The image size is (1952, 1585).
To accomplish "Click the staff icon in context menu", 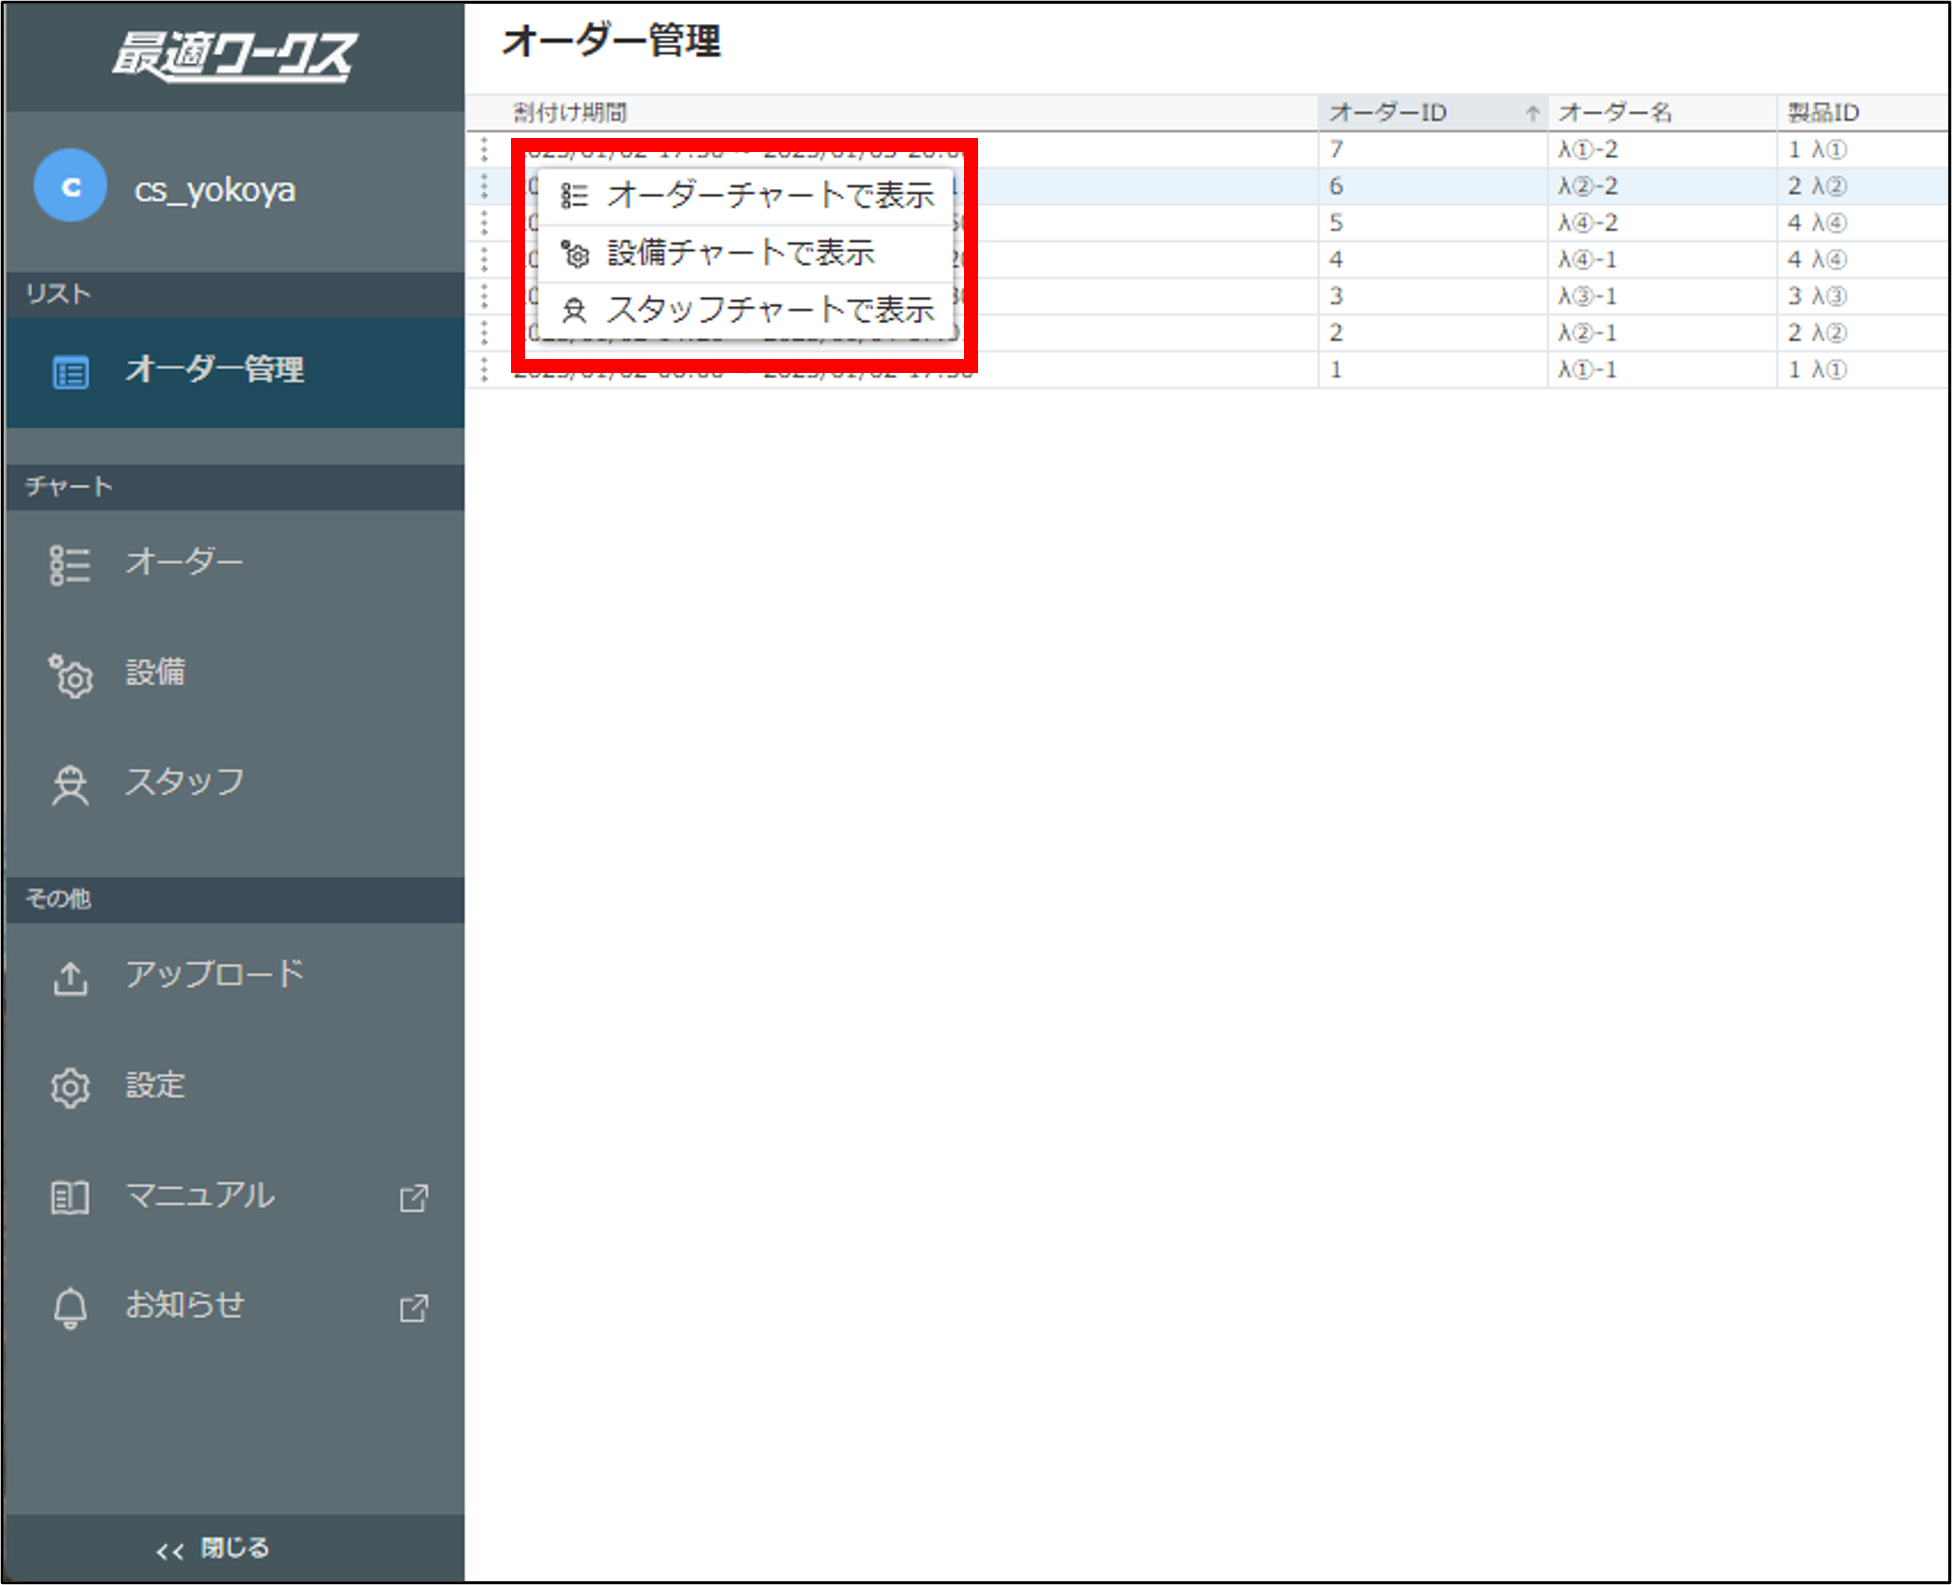I will (x=574, y=311).
